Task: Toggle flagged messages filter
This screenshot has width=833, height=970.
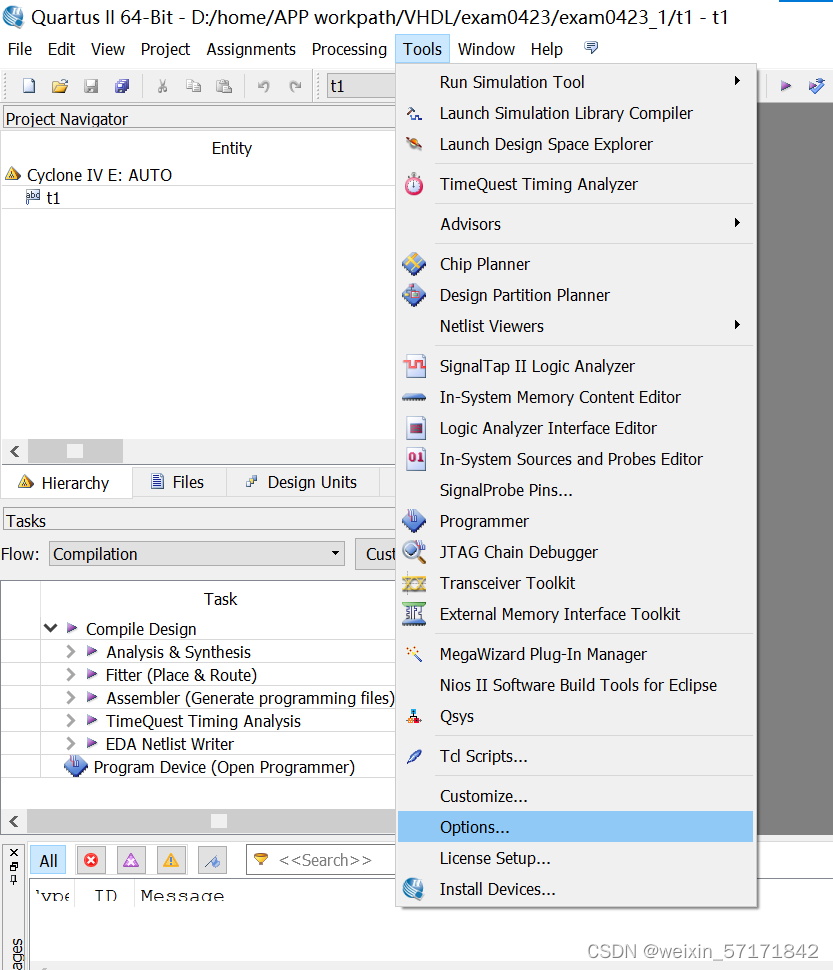Action: point(212,861)
